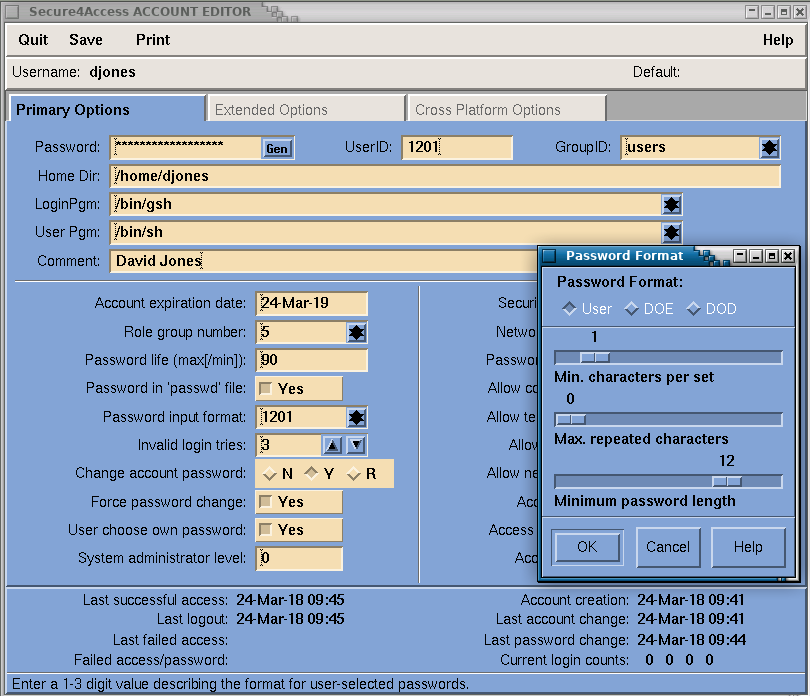Open the LoginPgm /bin/gsh dropdown arrow
Image resolution: width=810 pixels, height=696 pixels.
[x=672, y=205]
